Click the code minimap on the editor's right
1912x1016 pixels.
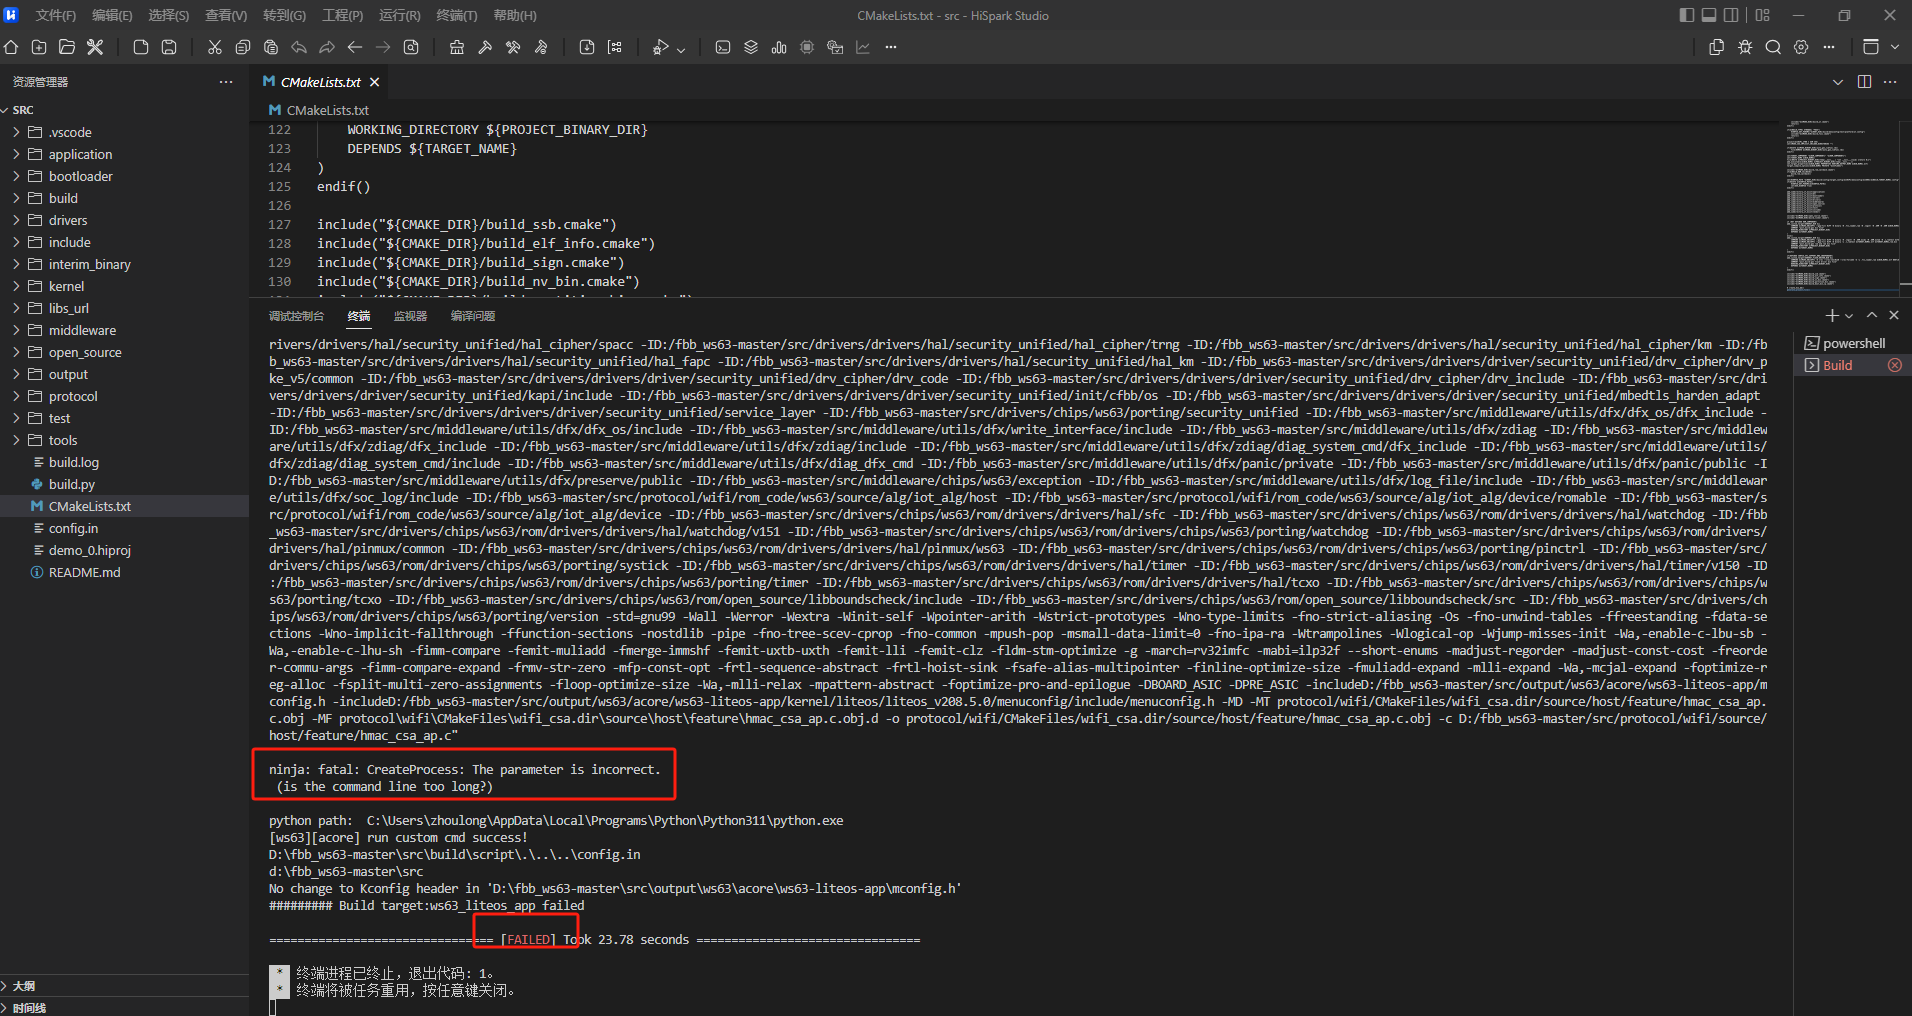pos(1841,205)
